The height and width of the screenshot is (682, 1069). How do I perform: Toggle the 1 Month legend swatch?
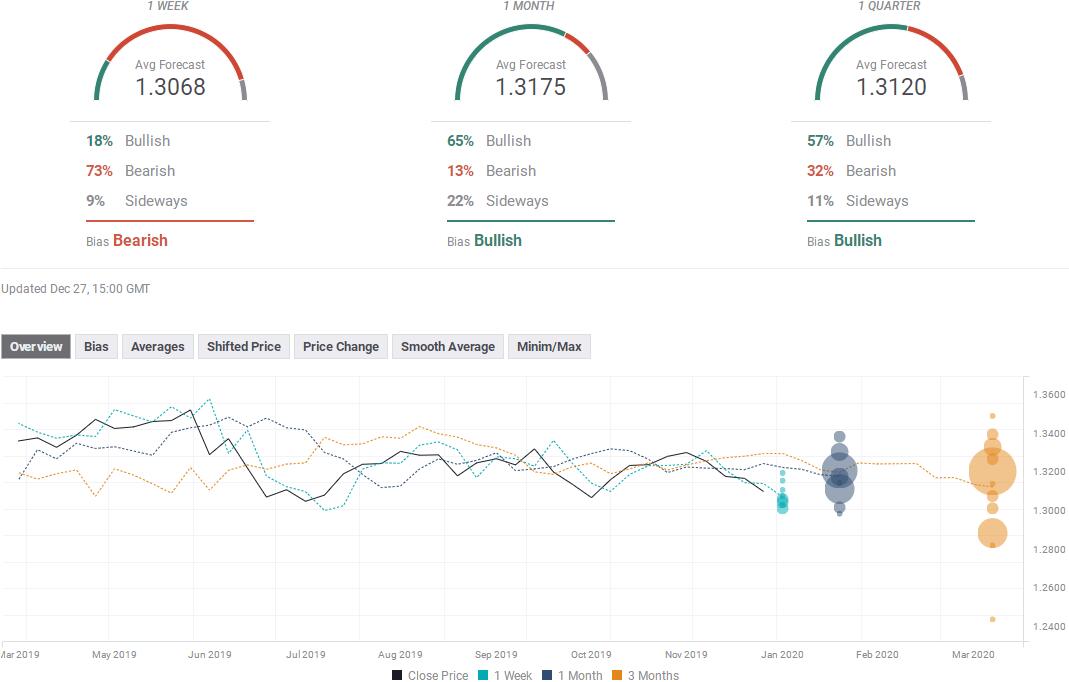coord(547,675)
